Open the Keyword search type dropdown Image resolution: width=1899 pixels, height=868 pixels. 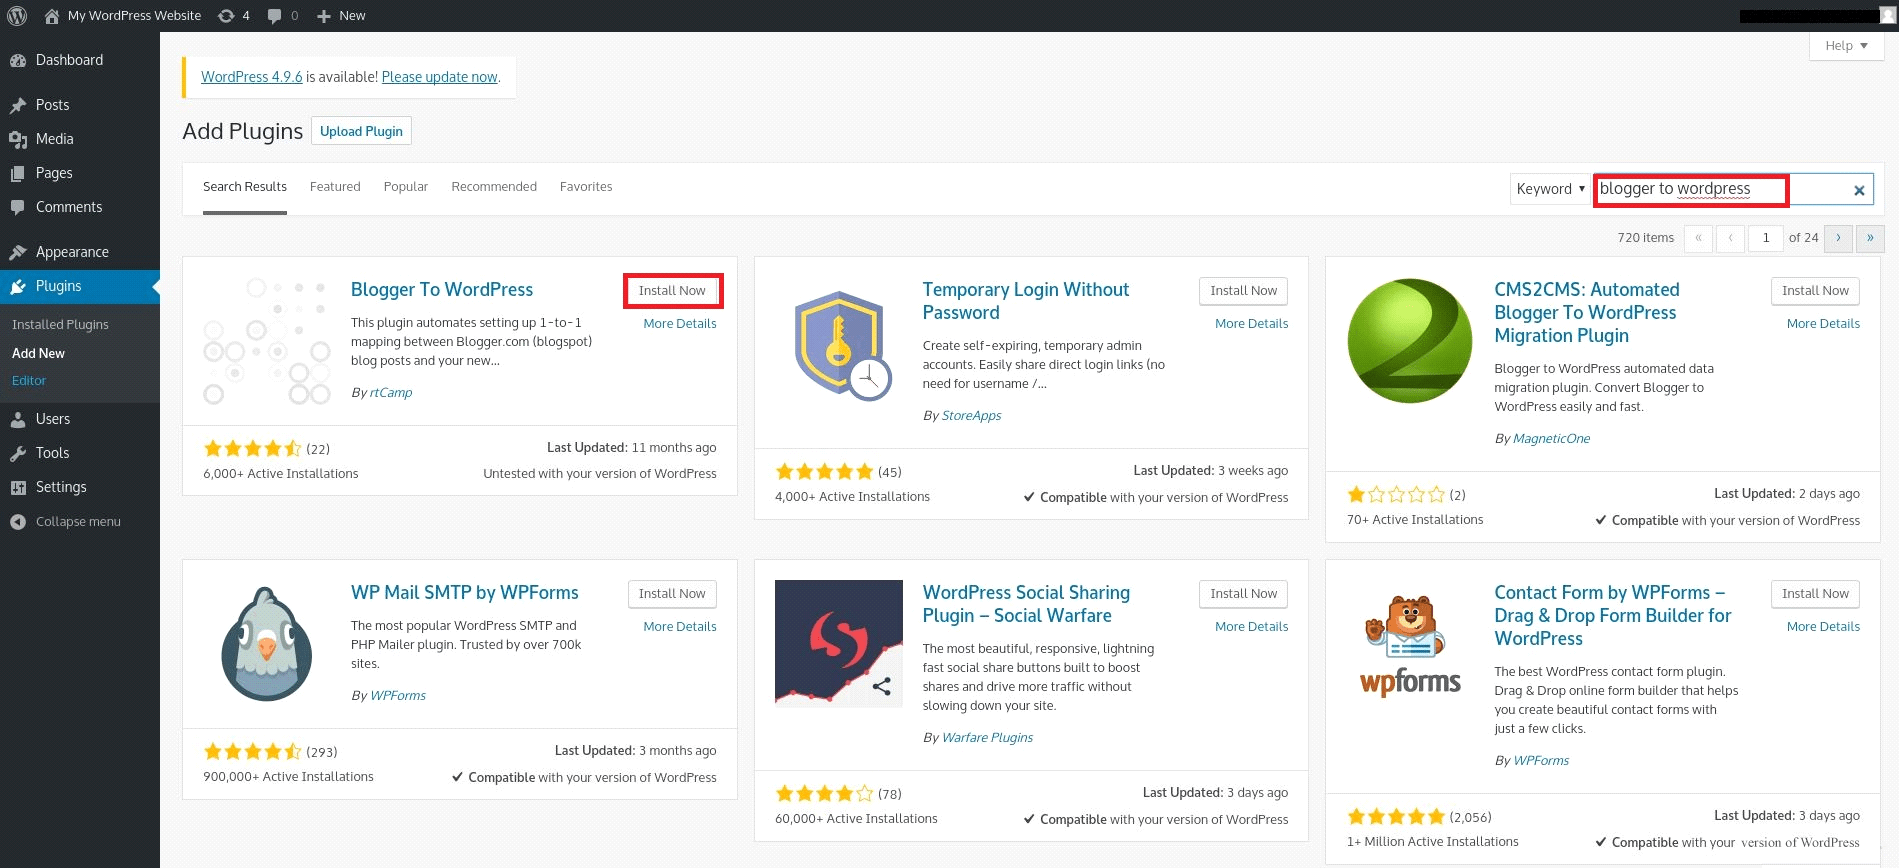coord(1549,189)
